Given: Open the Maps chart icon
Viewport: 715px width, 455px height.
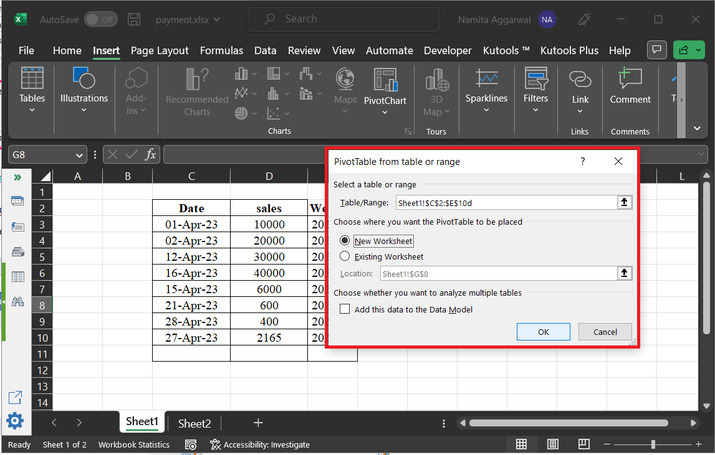Looking at the screenshot, I should click(x=345, y=80).
